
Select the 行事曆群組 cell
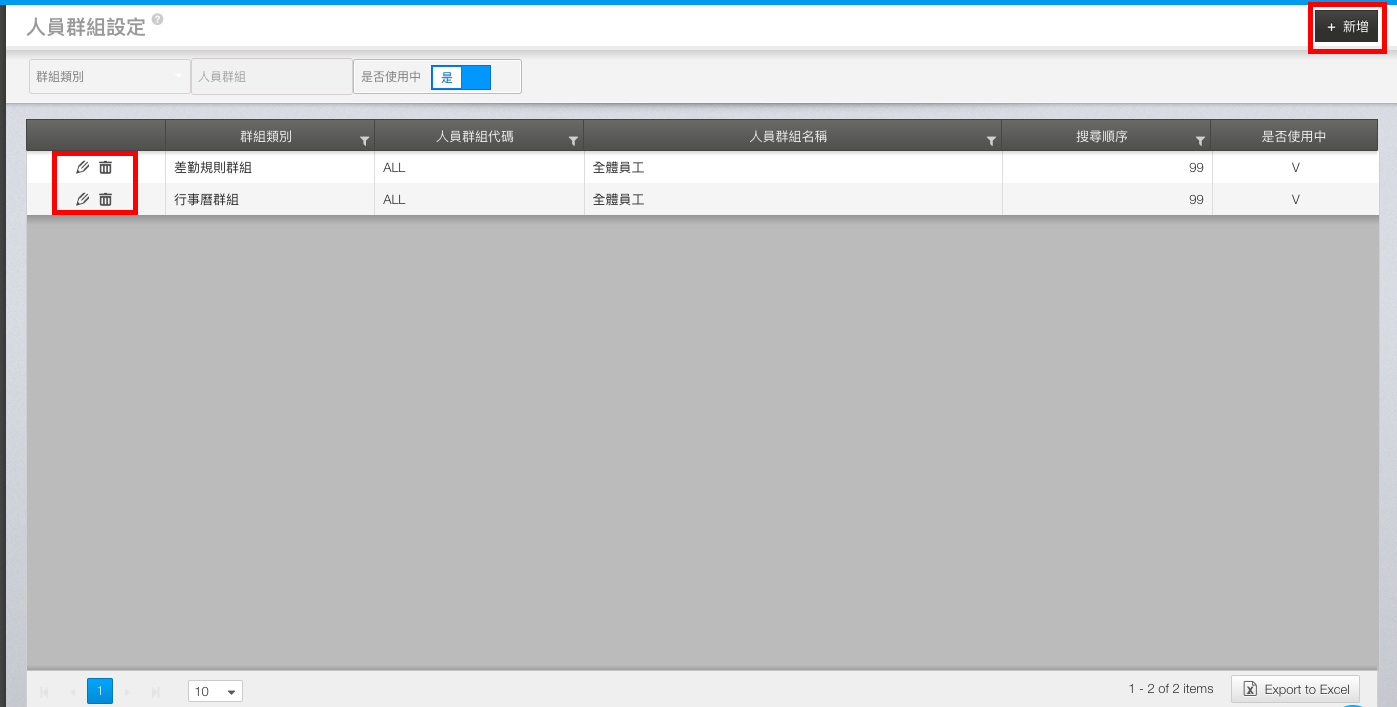pos(270,199)
